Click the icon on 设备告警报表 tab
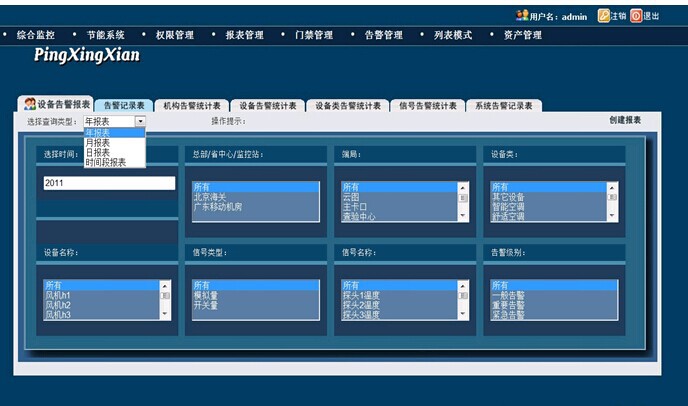This screenshot has height=406, width=688. point(30,104)
